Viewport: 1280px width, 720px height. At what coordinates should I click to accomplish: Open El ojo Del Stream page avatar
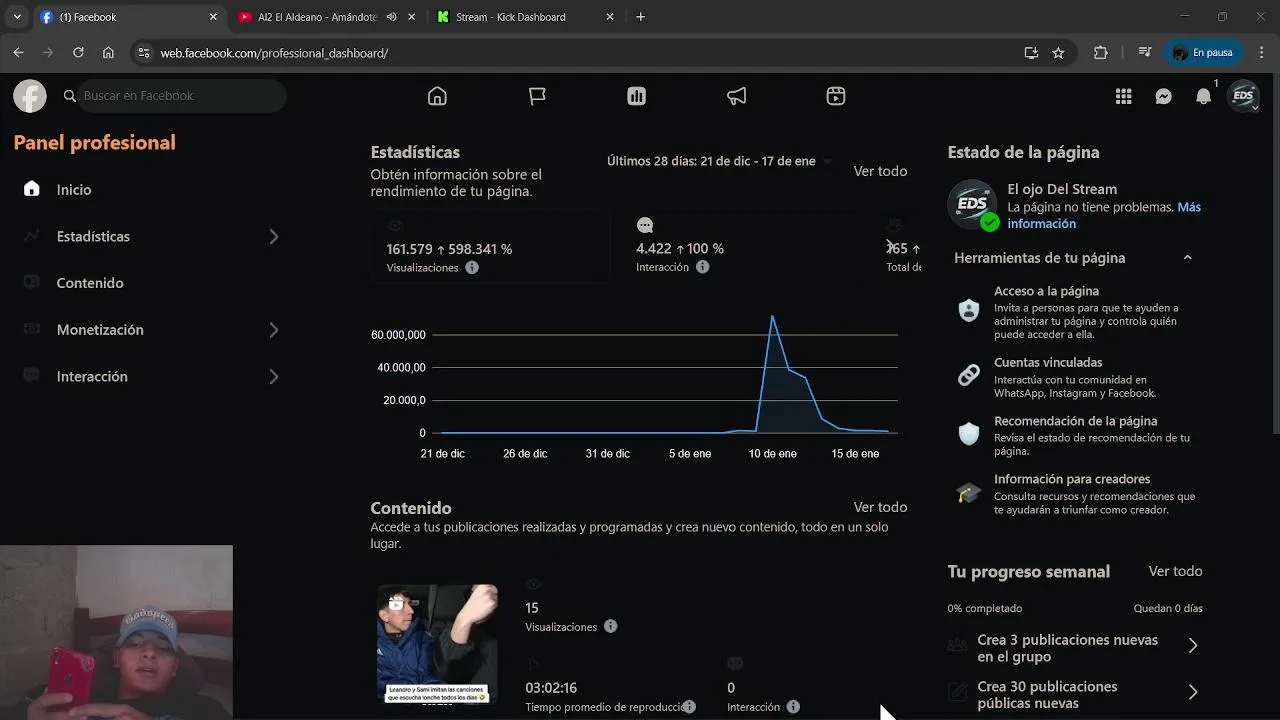(x=972, y=203)
